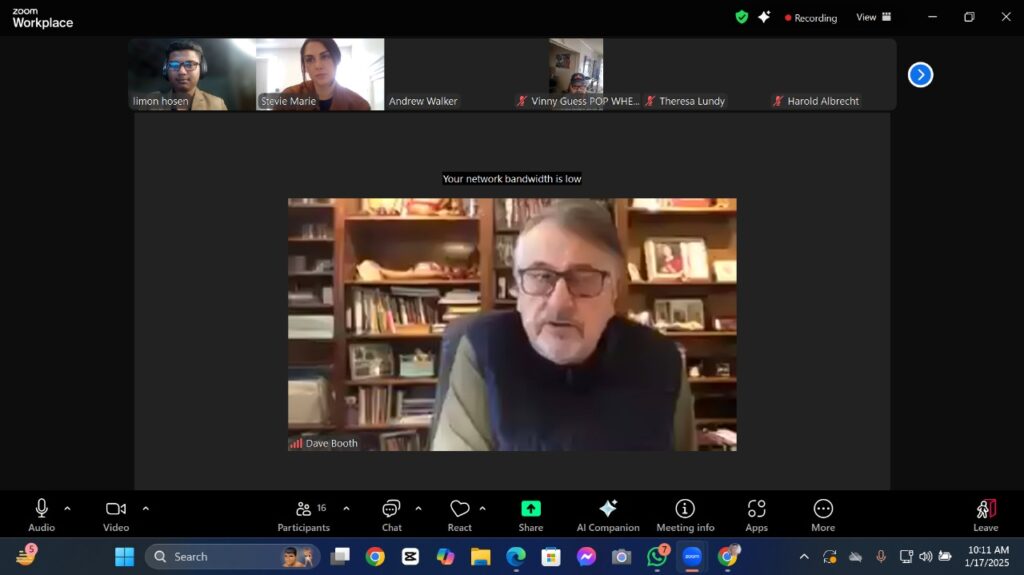Toggle the camera Video button
The height and width of the screenshot is (575, 1024).
click(x=116, y=515)
